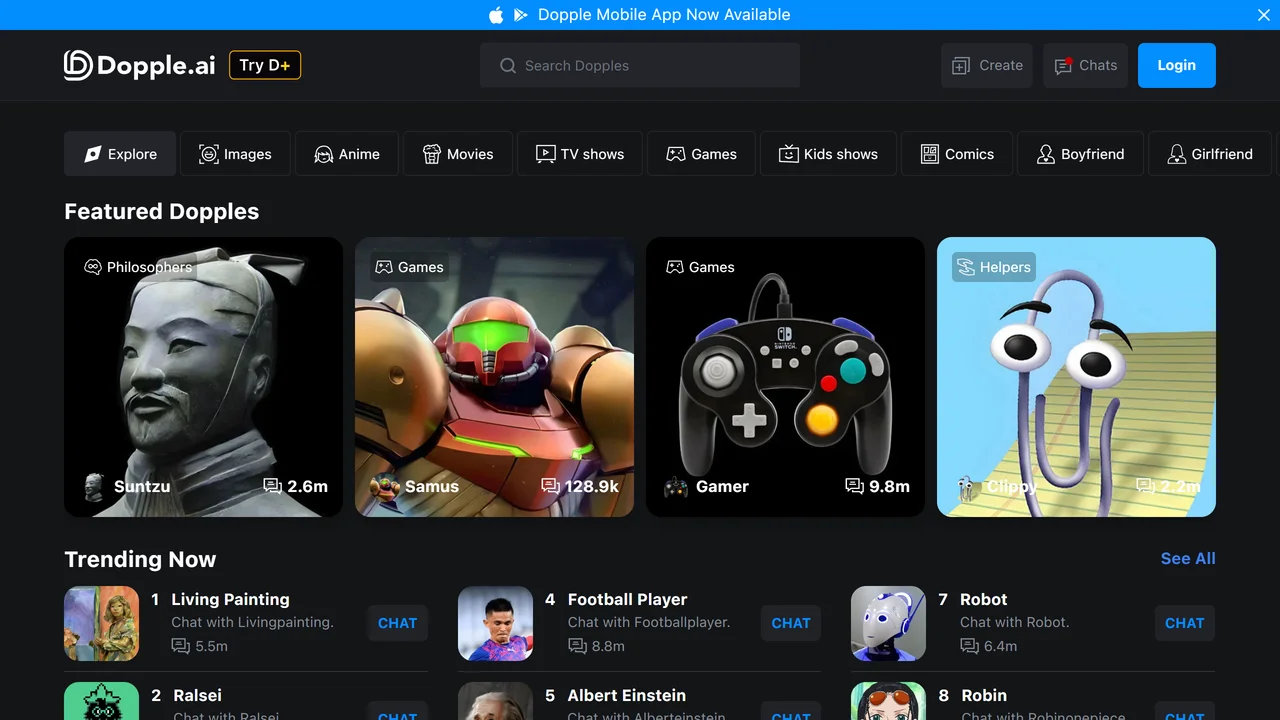1280x720 pixels.
Task: Start a chat with Robot
Action: 1185,623
